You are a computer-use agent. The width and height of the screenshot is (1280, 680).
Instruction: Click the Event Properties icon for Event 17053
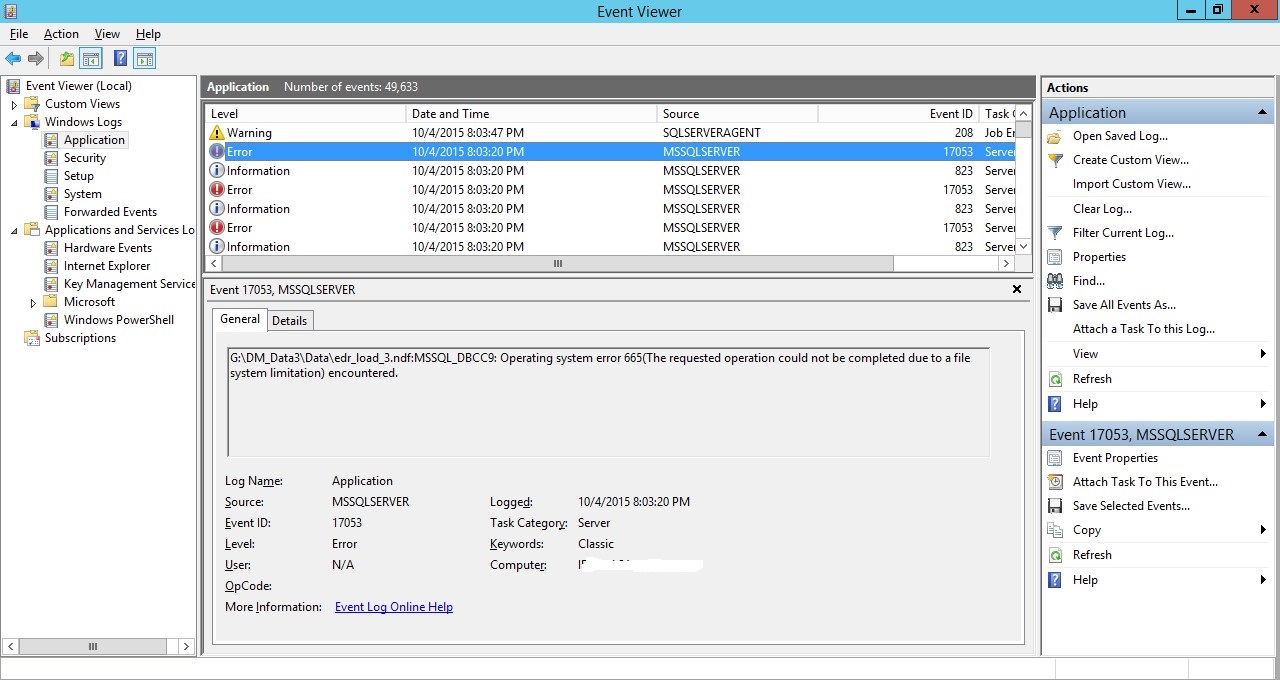coord(1057,457)
